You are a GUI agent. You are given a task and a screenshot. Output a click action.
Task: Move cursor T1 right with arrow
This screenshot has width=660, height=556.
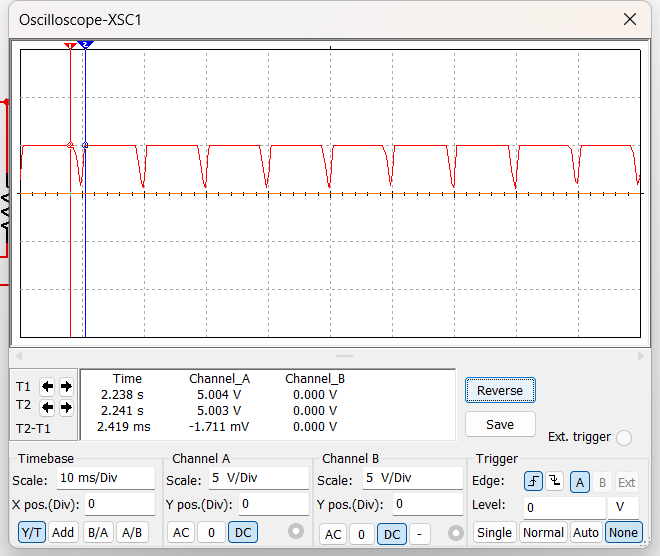[66, 386]
